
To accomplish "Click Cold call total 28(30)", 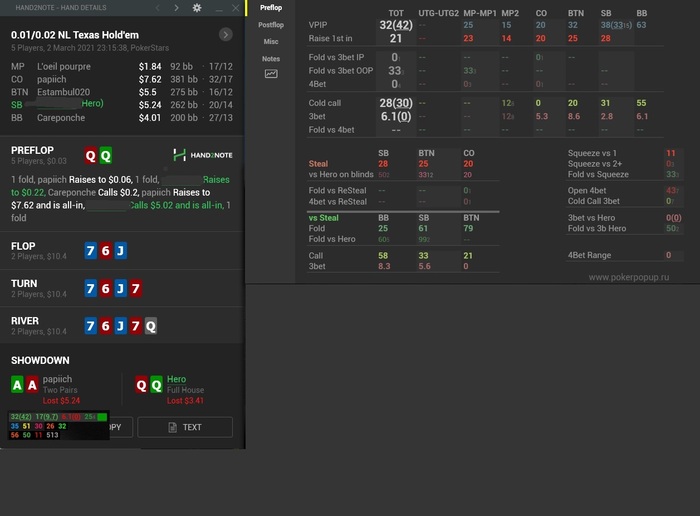I will [396, 103].
